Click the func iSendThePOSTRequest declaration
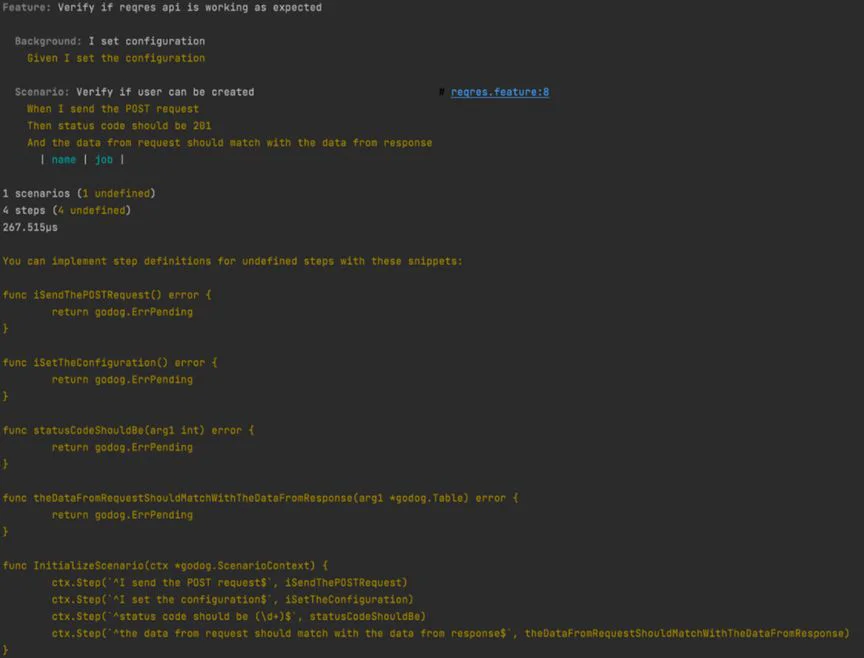Image resolution: width=864 pixels, height=658 pixels. [107, 295]
